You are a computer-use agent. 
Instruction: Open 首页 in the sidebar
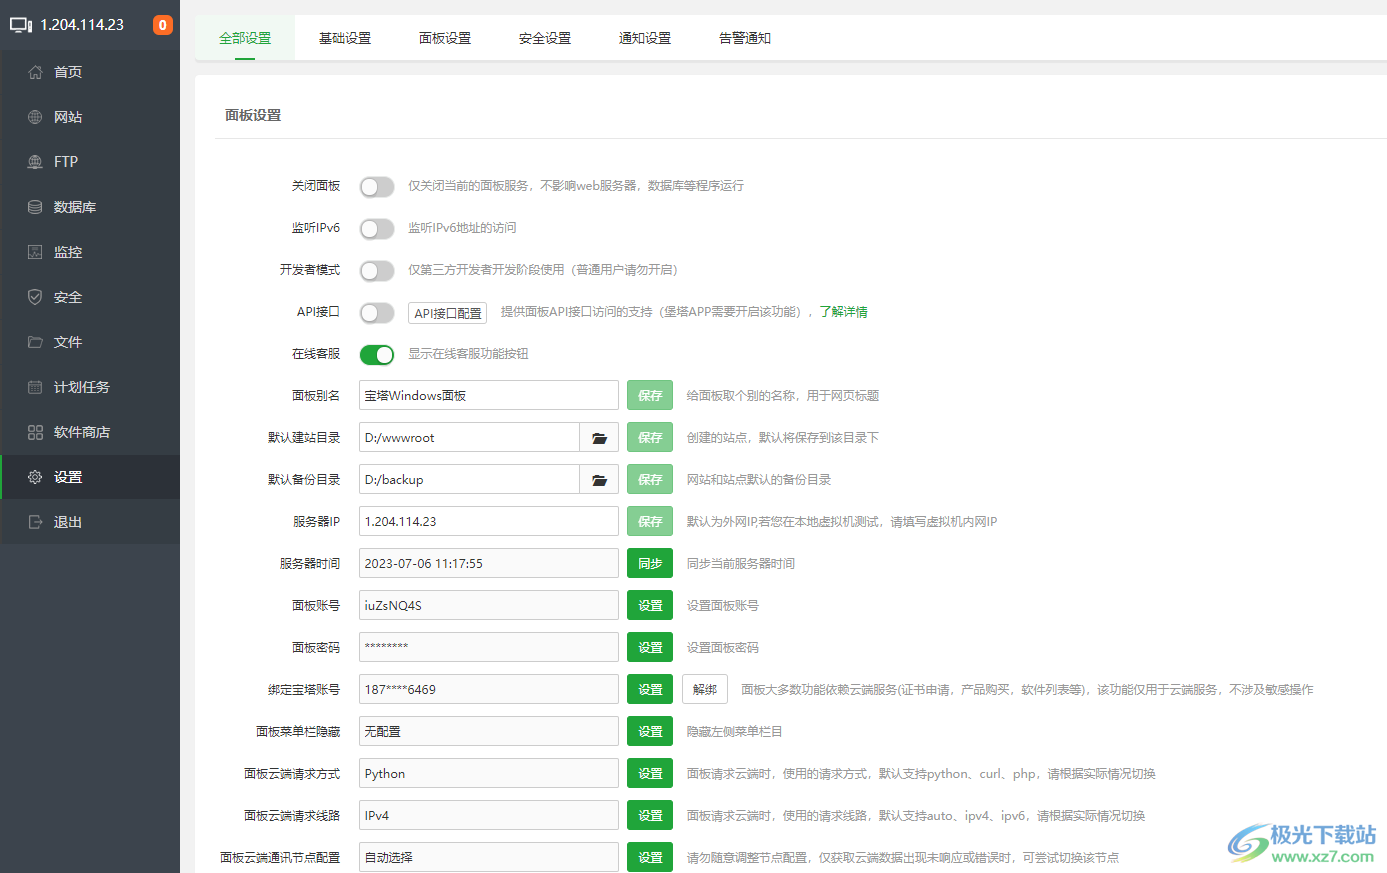pos(90,72)
